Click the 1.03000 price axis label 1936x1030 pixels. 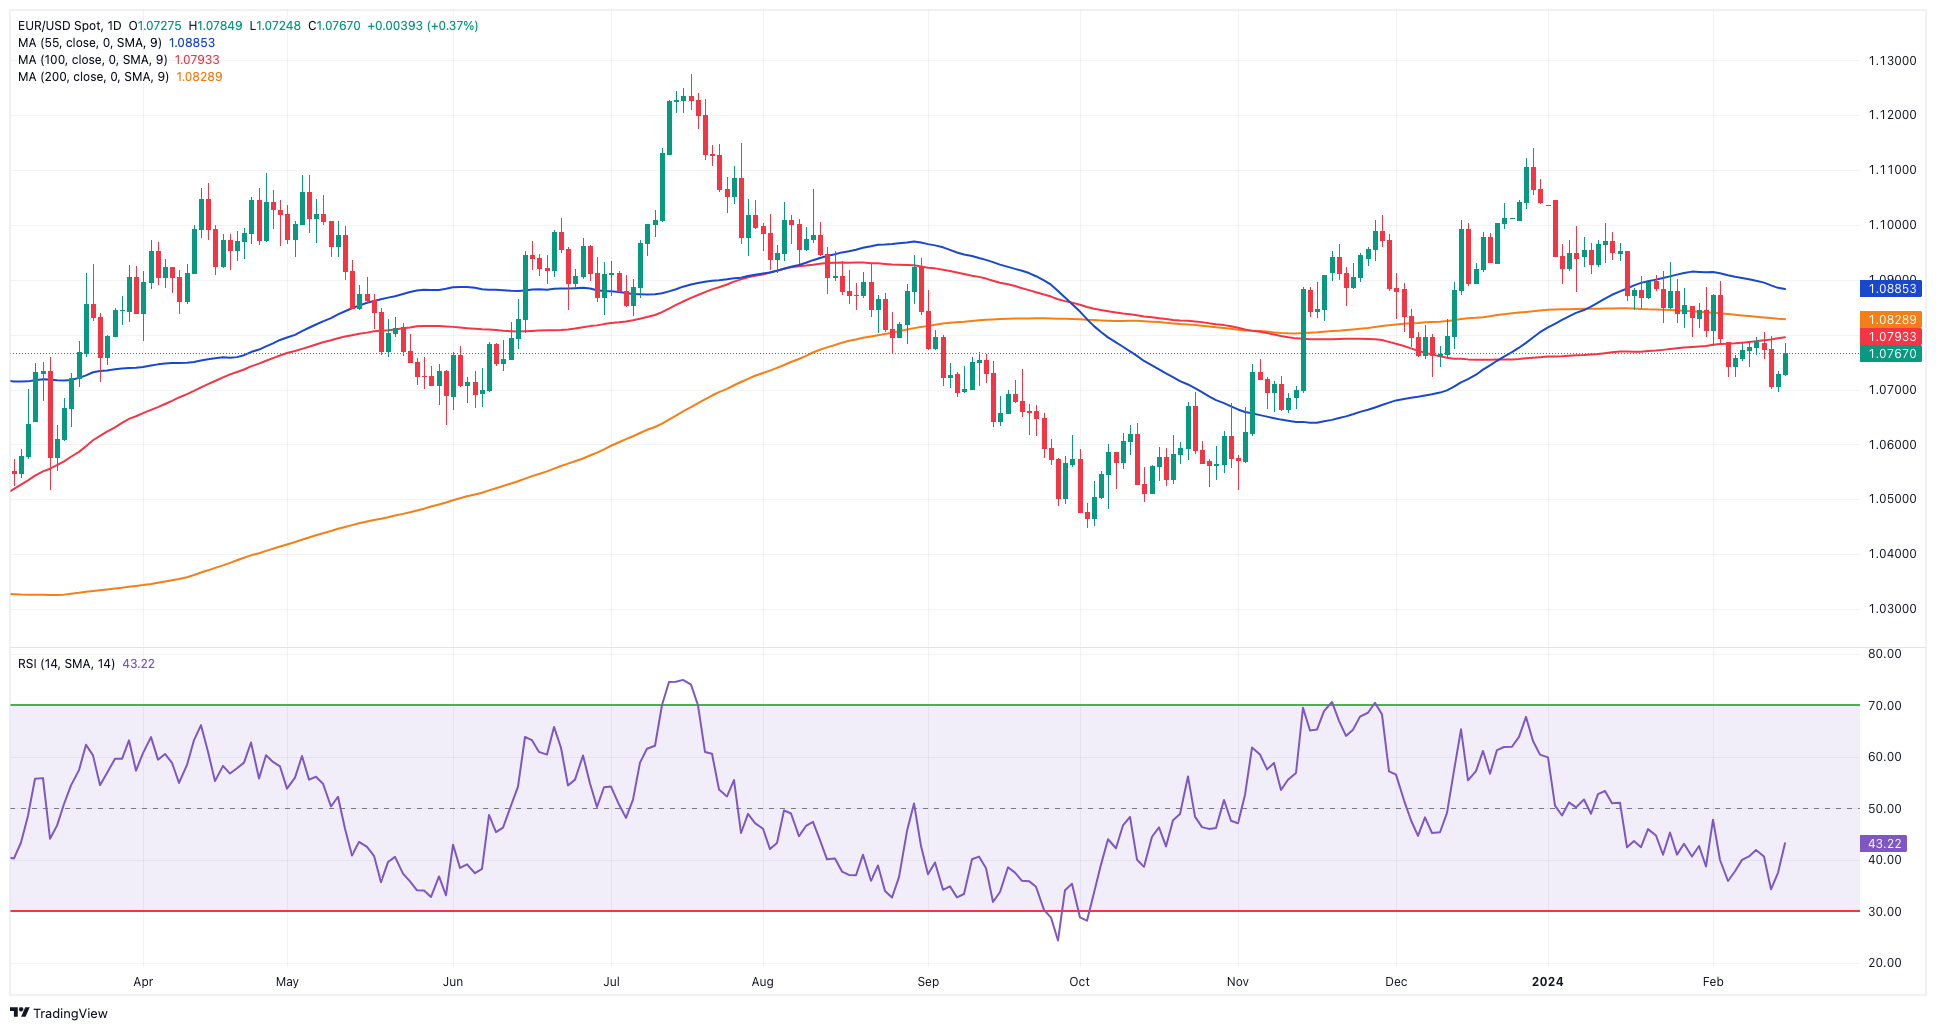[1892, 609]
